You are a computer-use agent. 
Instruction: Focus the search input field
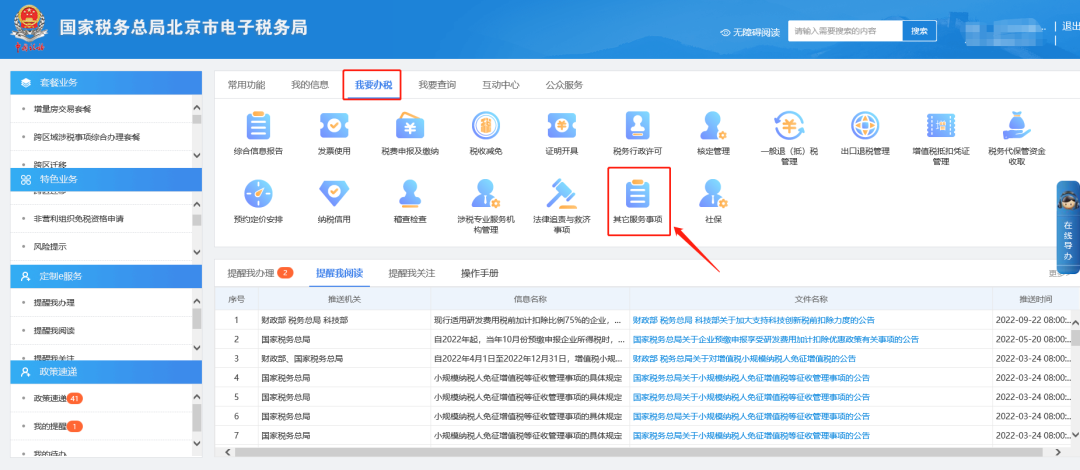(845, 31)
